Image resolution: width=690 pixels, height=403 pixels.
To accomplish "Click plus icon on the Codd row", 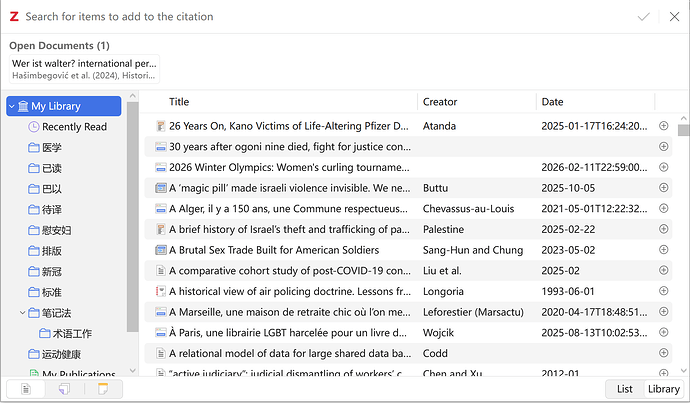I will click(x=664, y=353).
